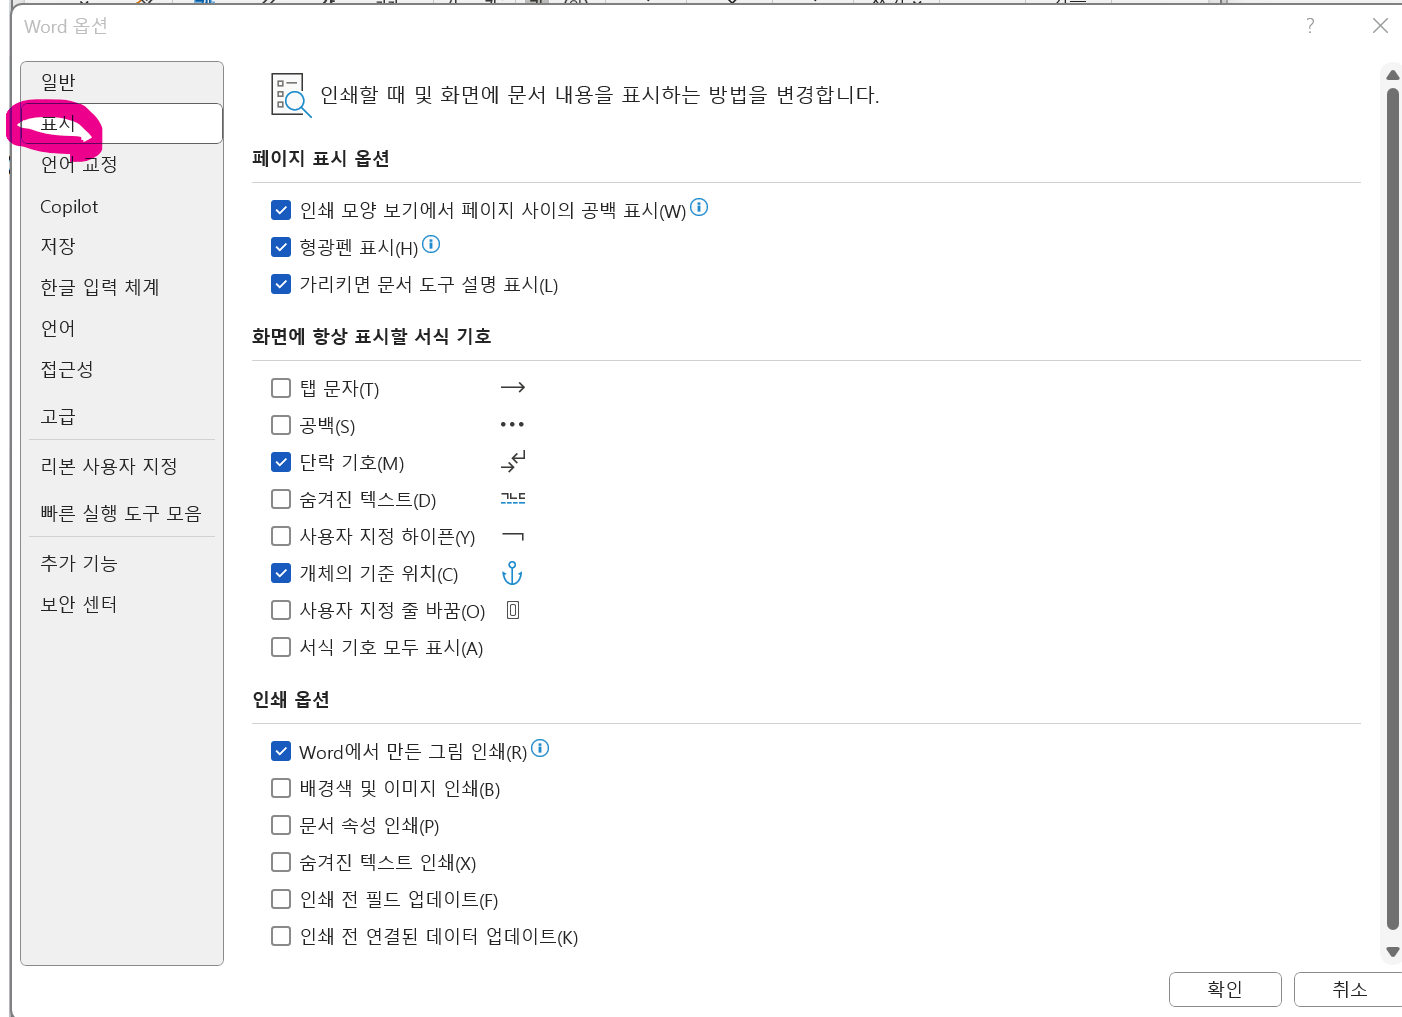Viewport: 1402px width, 1017px height.
Task: Uncheck 형광펜 표시 checkbox
Action: (x=281, y=247)
